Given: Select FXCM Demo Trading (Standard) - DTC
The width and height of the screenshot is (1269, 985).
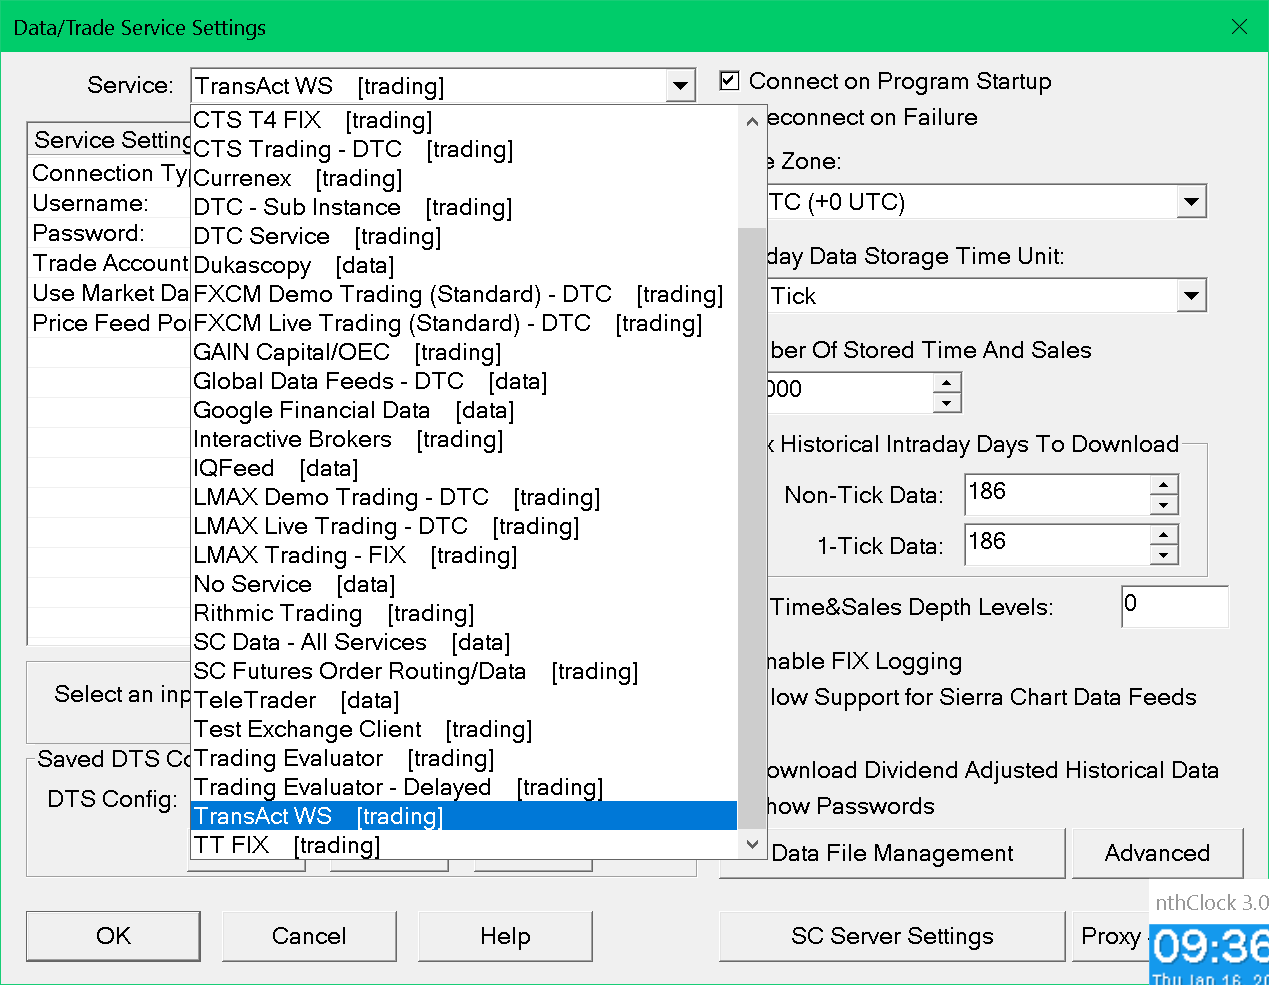Looking at the screenshot, I should [x=464, y=294].
